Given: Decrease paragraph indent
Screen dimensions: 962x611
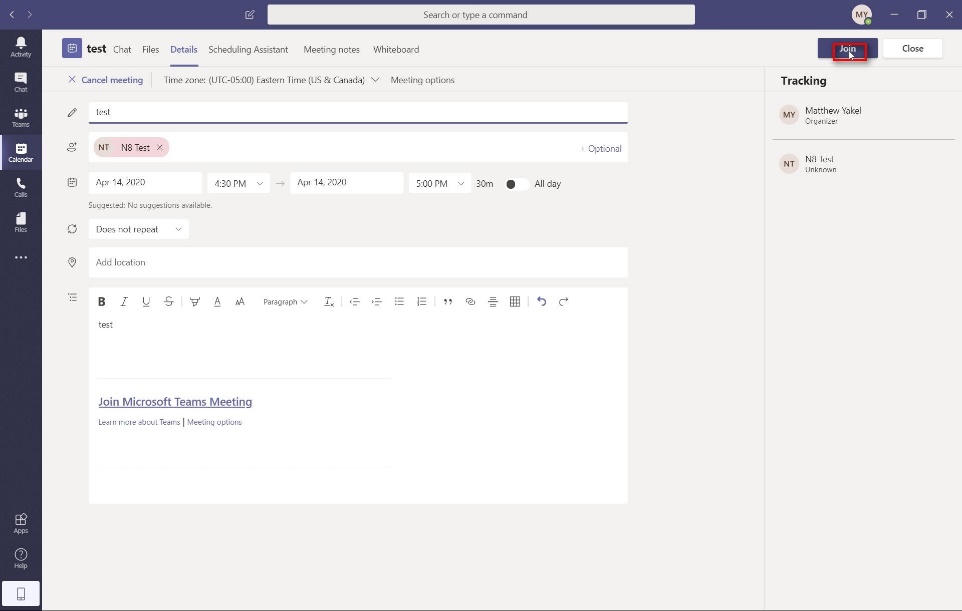Looking at the screenshot, I should point(354,301).
